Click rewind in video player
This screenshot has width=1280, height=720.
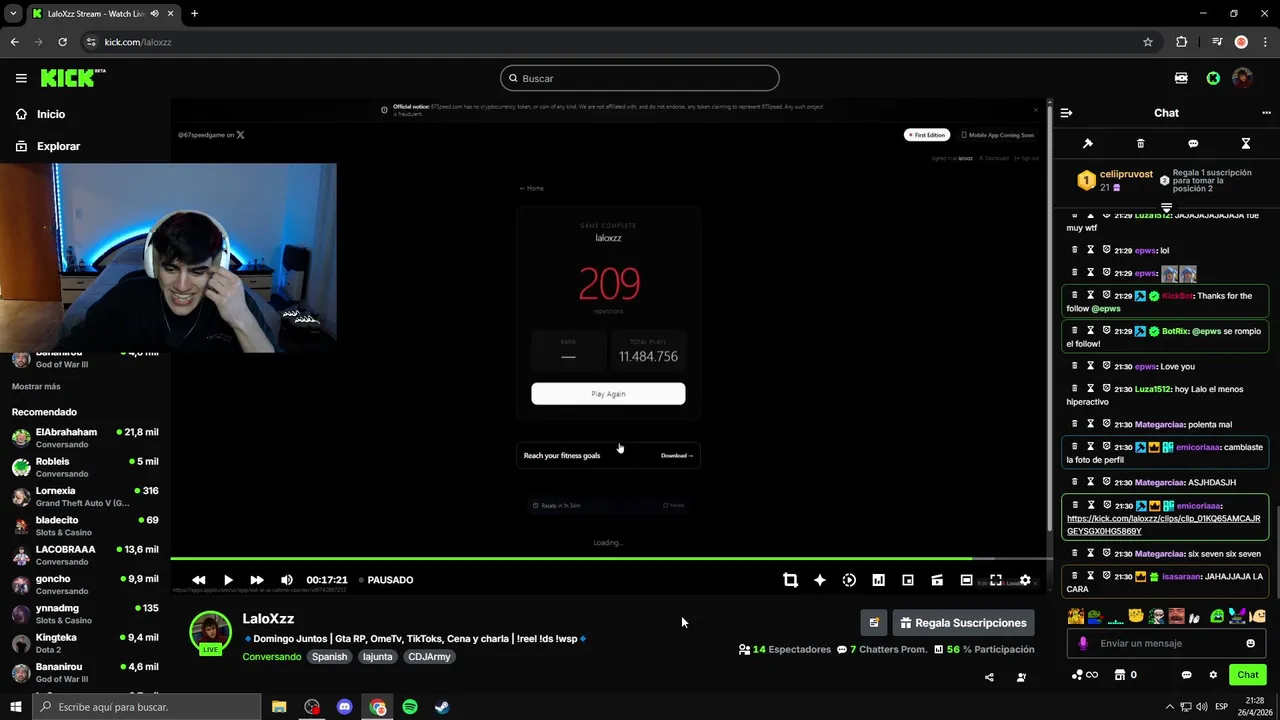(199, 580)
